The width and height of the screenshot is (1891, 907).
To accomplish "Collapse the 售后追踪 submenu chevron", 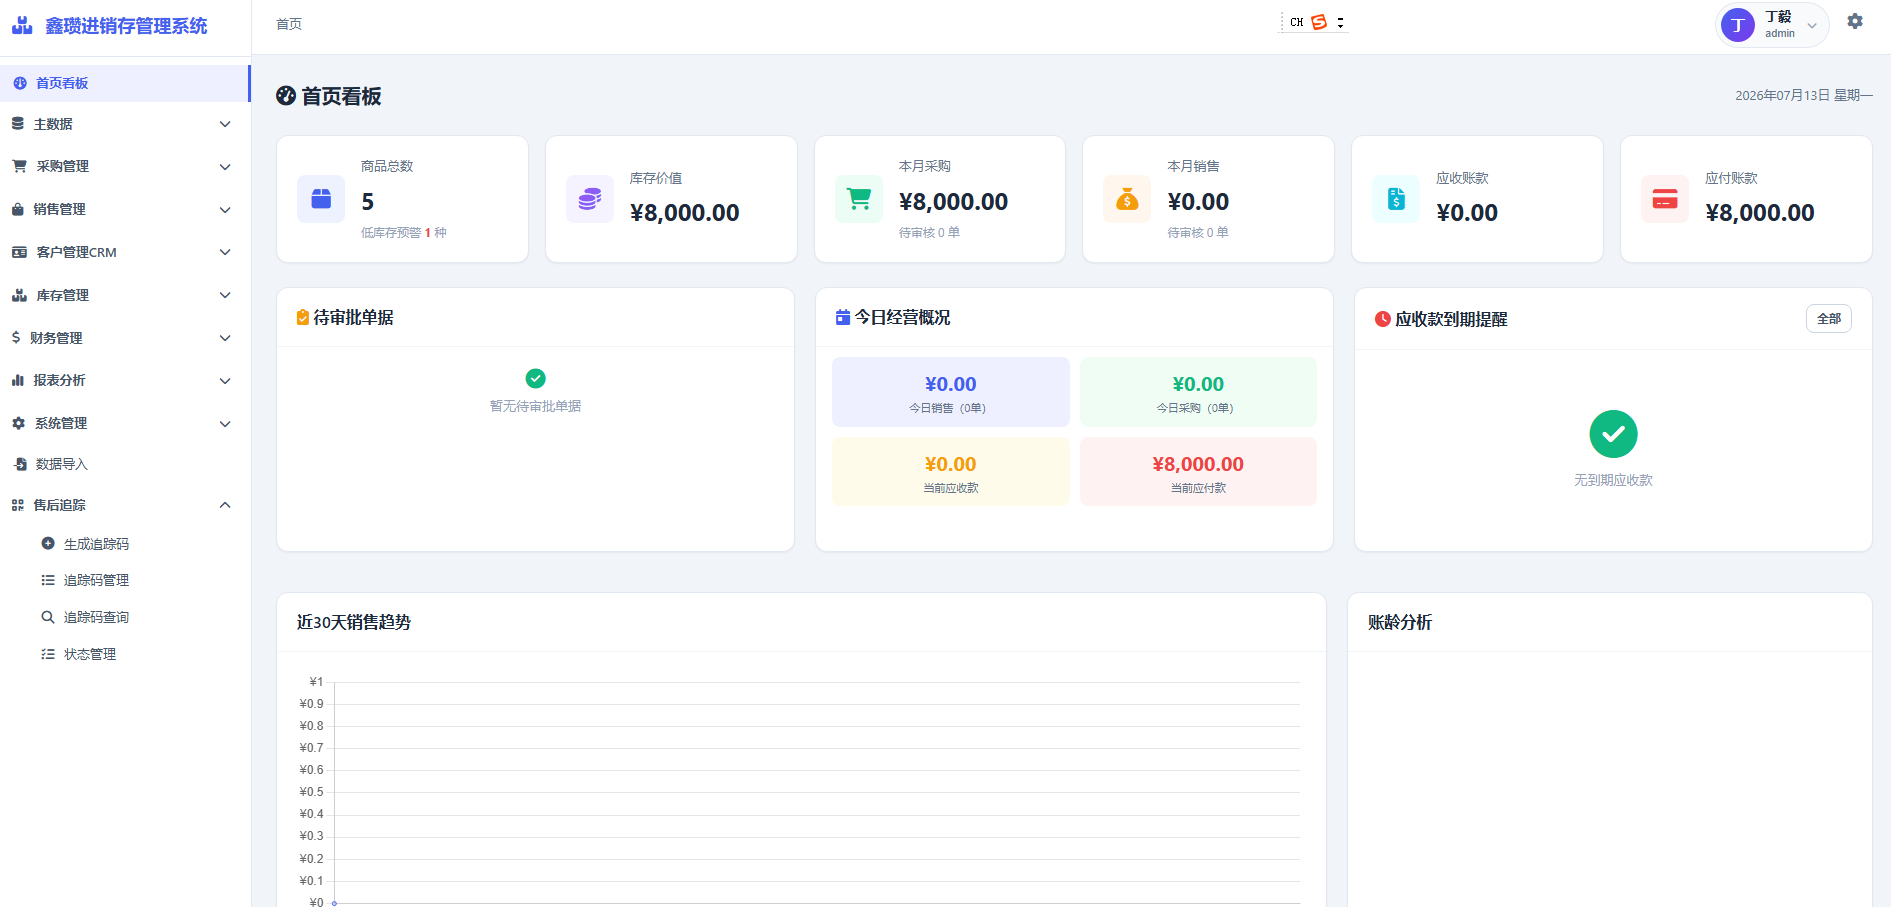I will [x=225, y=505].
